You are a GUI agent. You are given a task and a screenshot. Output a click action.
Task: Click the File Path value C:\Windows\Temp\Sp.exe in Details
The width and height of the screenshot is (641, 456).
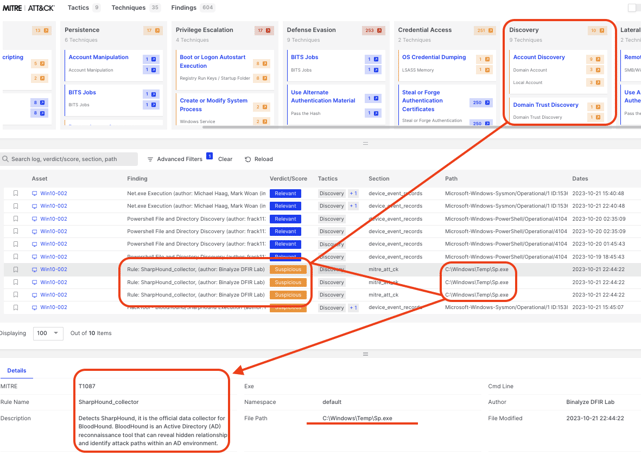pyautogui.click(x=357, y=418)
